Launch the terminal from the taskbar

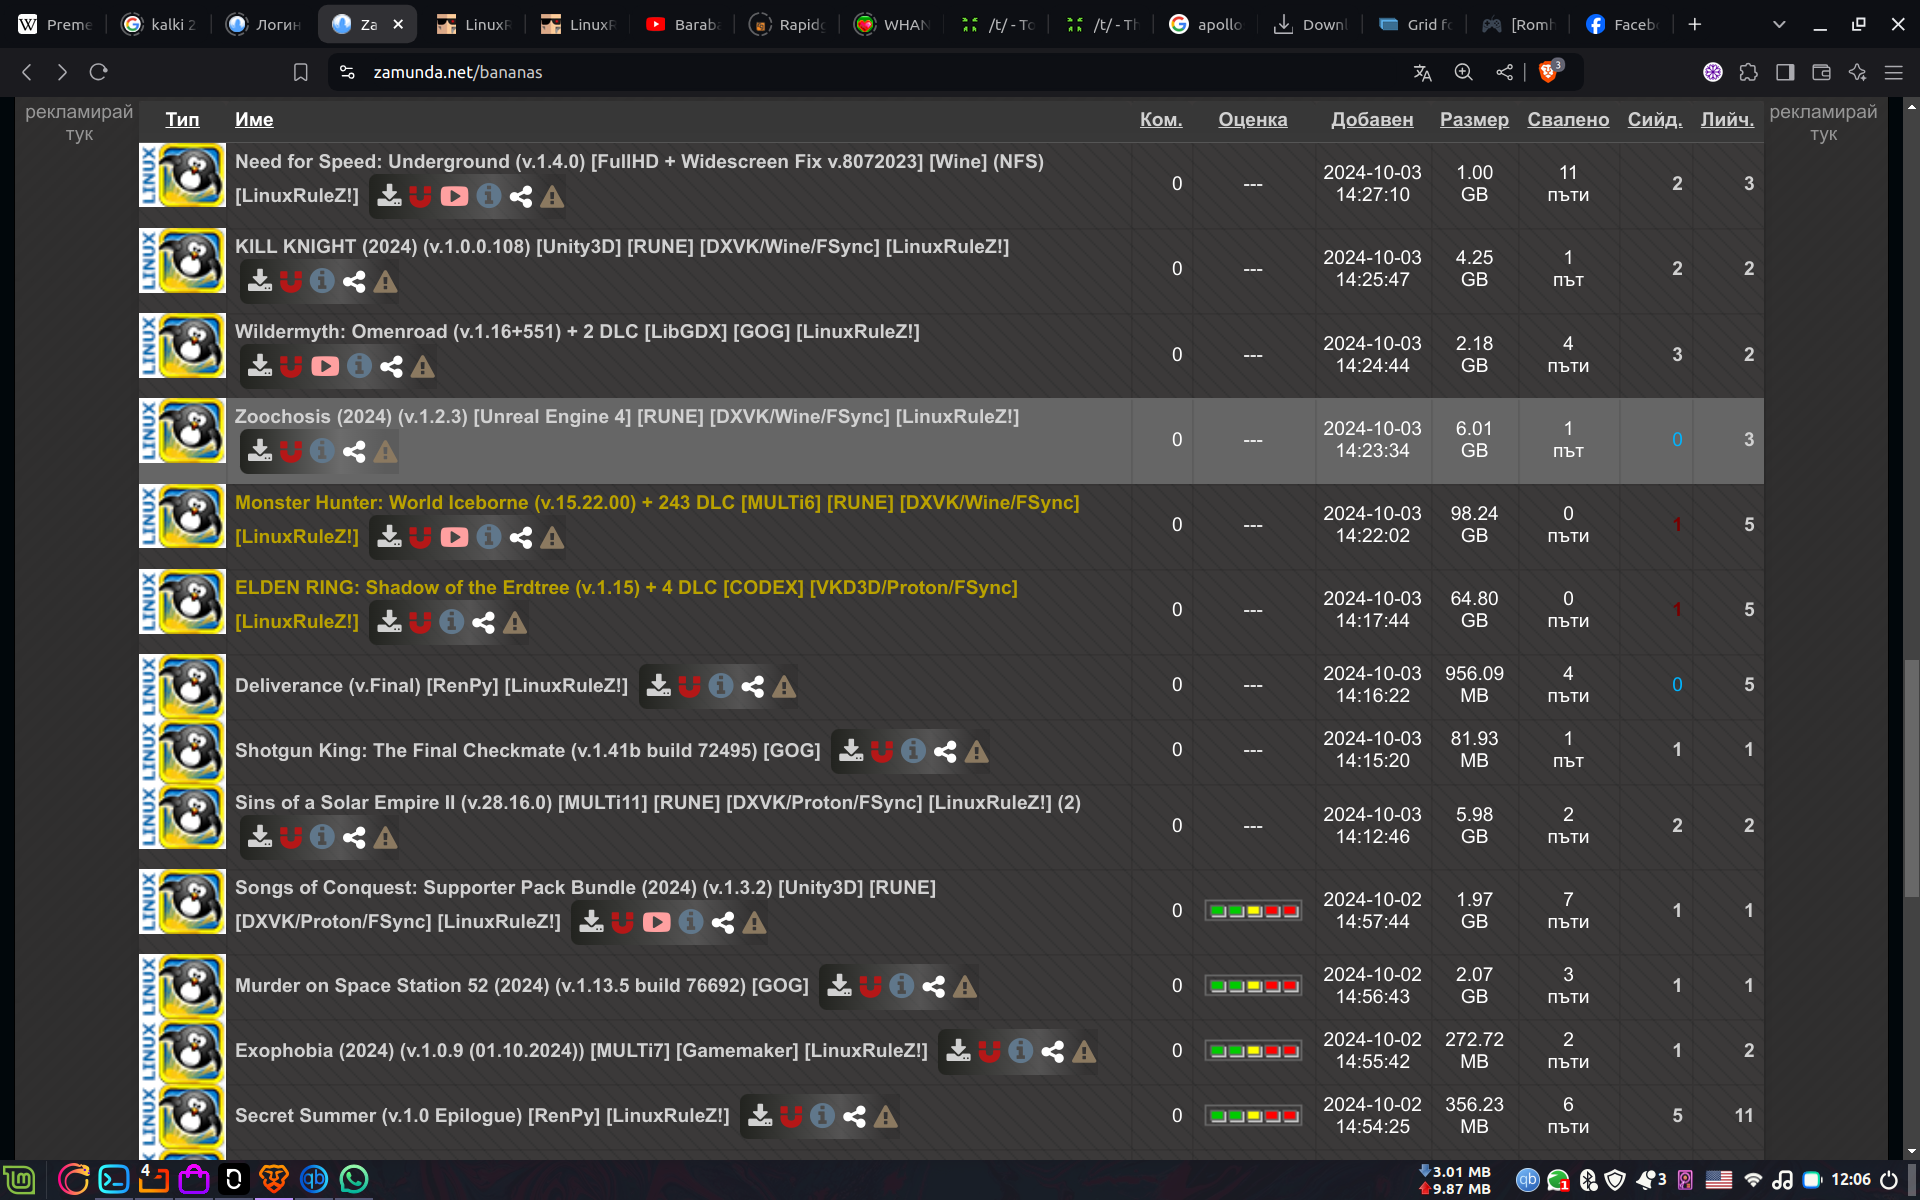click(x=113, y=1180)
